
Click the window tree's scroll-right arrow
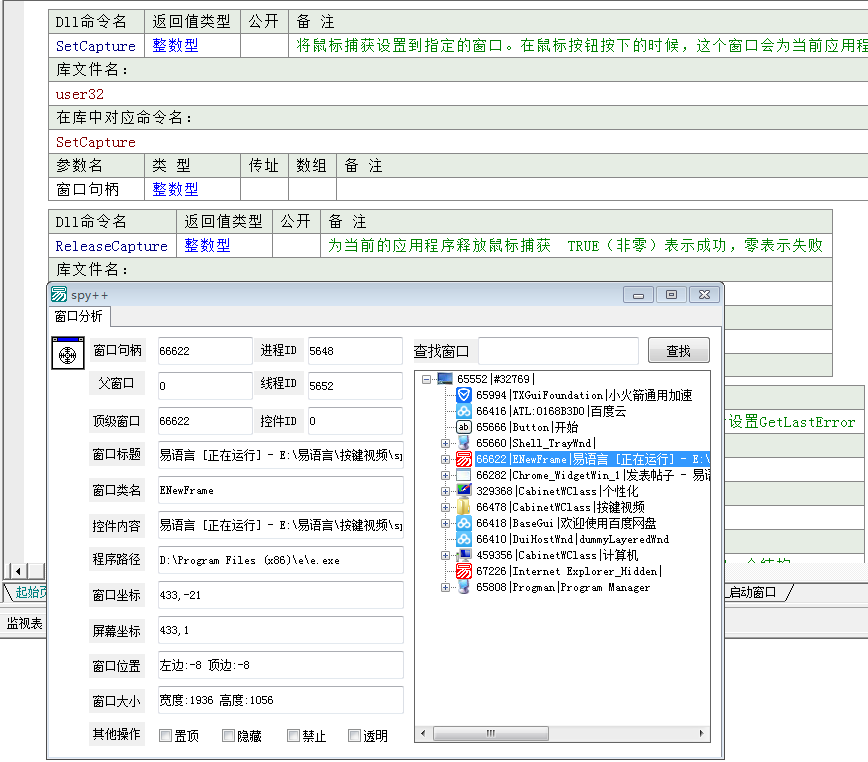[x=701, y=733]
